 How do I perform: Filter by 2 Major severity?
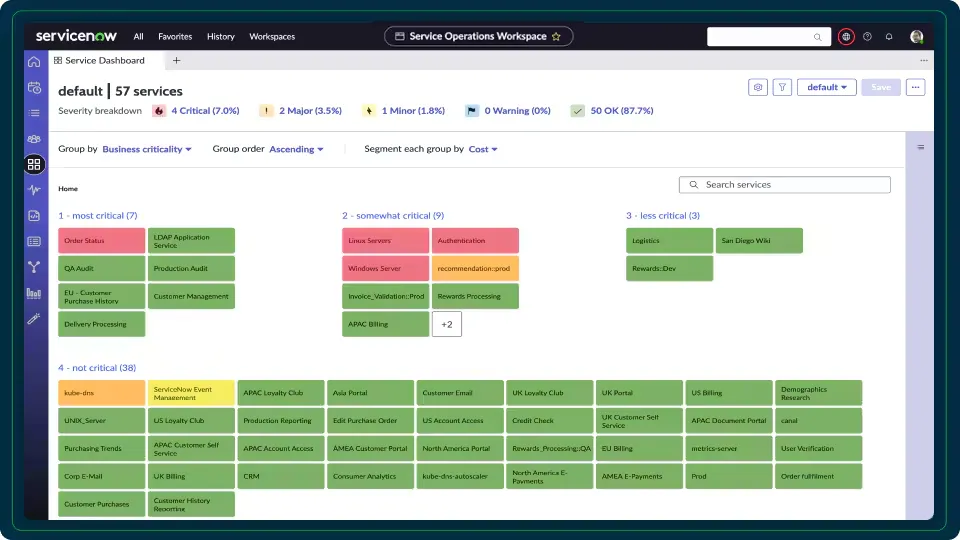point(310,111)
